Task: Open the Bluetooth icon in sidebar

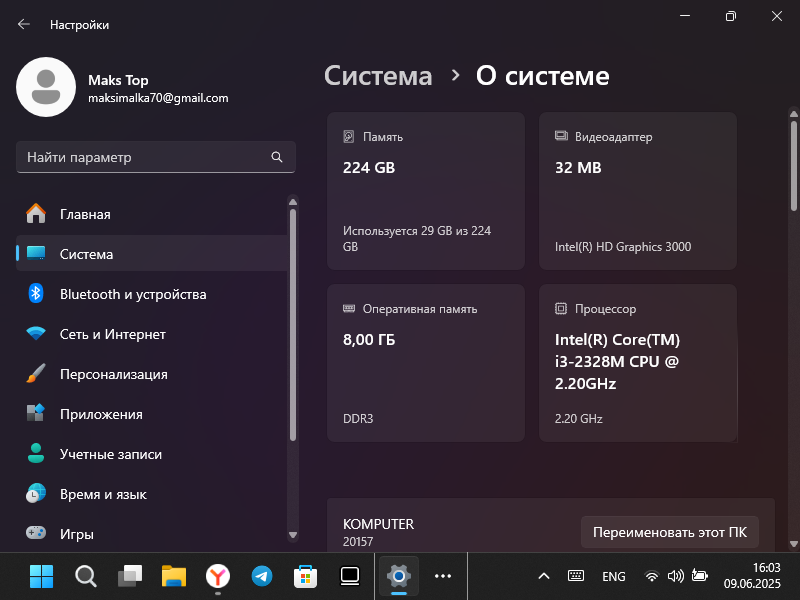Action: 36,294
